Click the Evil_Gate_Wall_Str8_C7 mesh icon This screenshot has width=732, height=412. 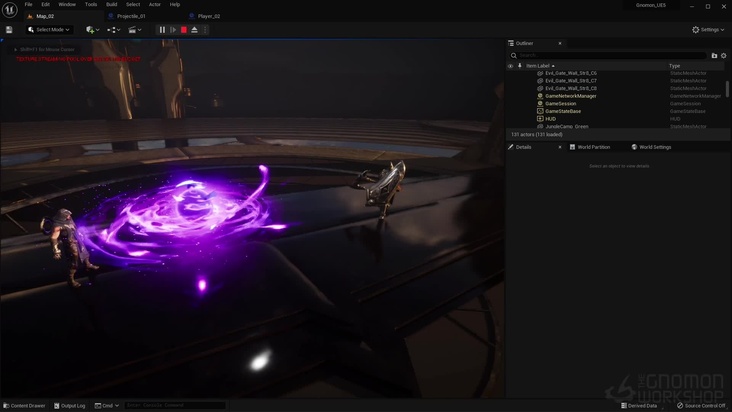point(540,81)
